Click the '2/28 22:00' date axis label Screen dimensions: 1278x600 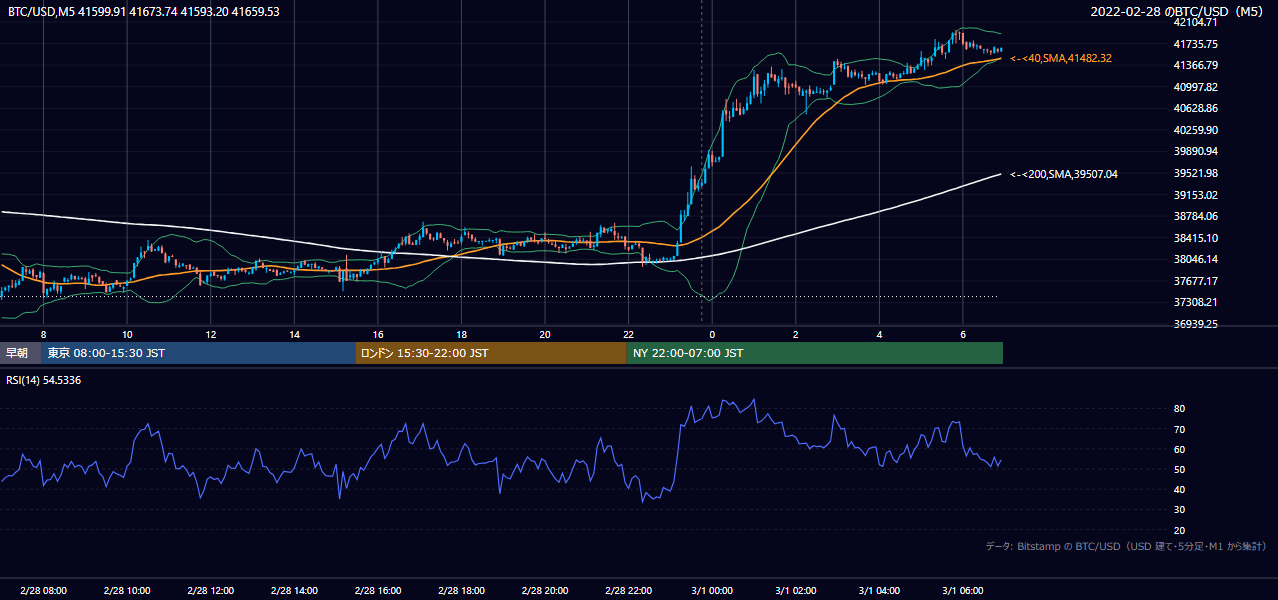point(628,591)
